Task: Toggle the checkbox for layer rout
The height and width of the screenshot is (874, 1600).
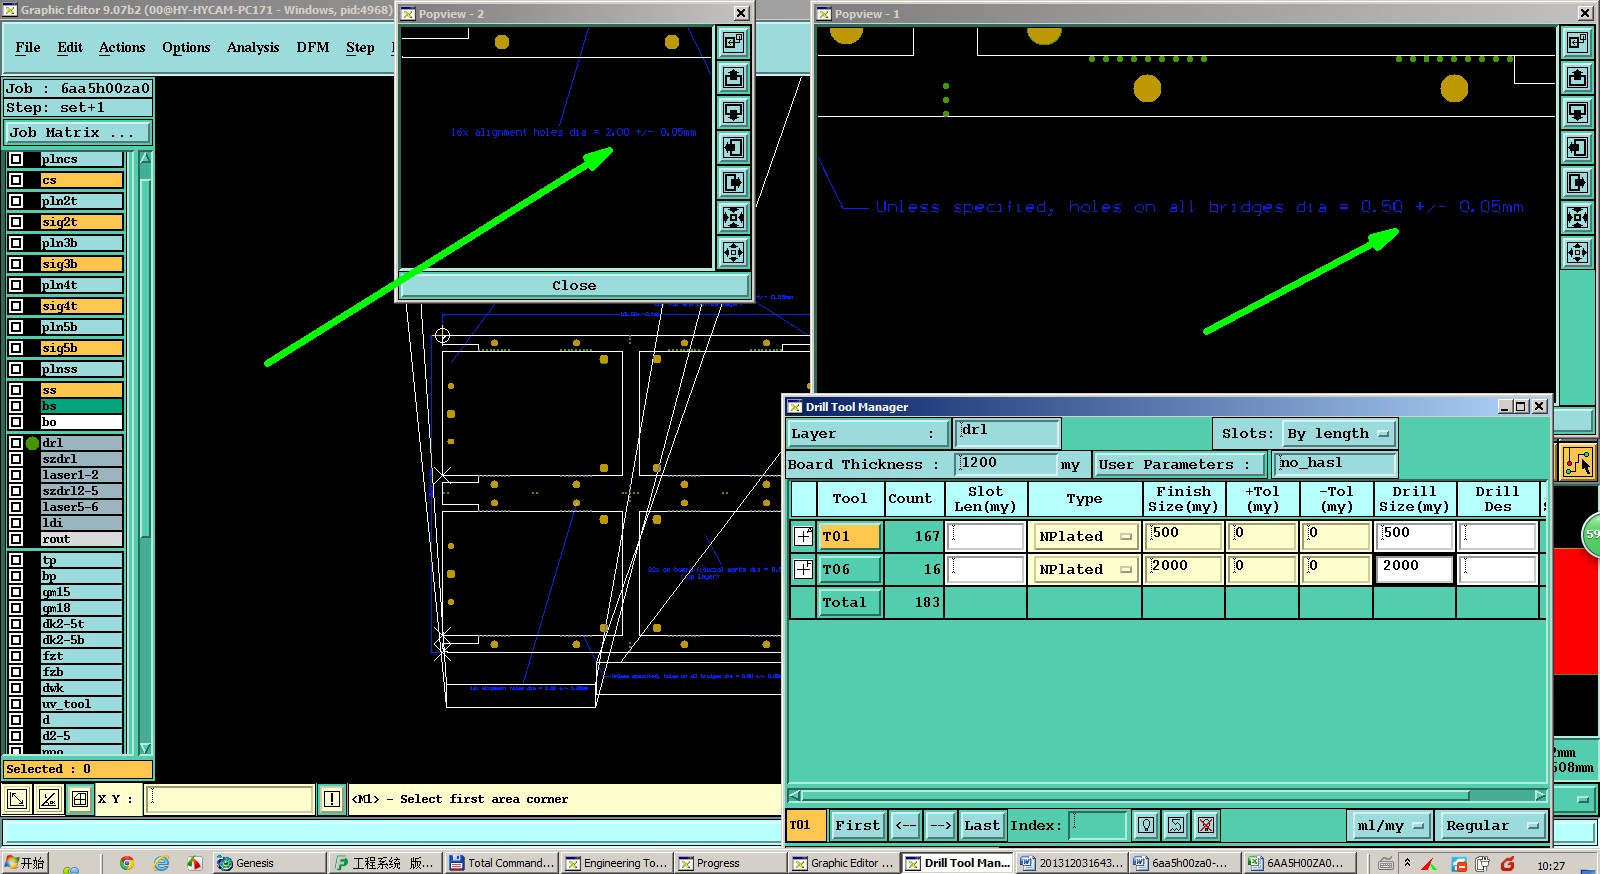Action: point(16,539)
